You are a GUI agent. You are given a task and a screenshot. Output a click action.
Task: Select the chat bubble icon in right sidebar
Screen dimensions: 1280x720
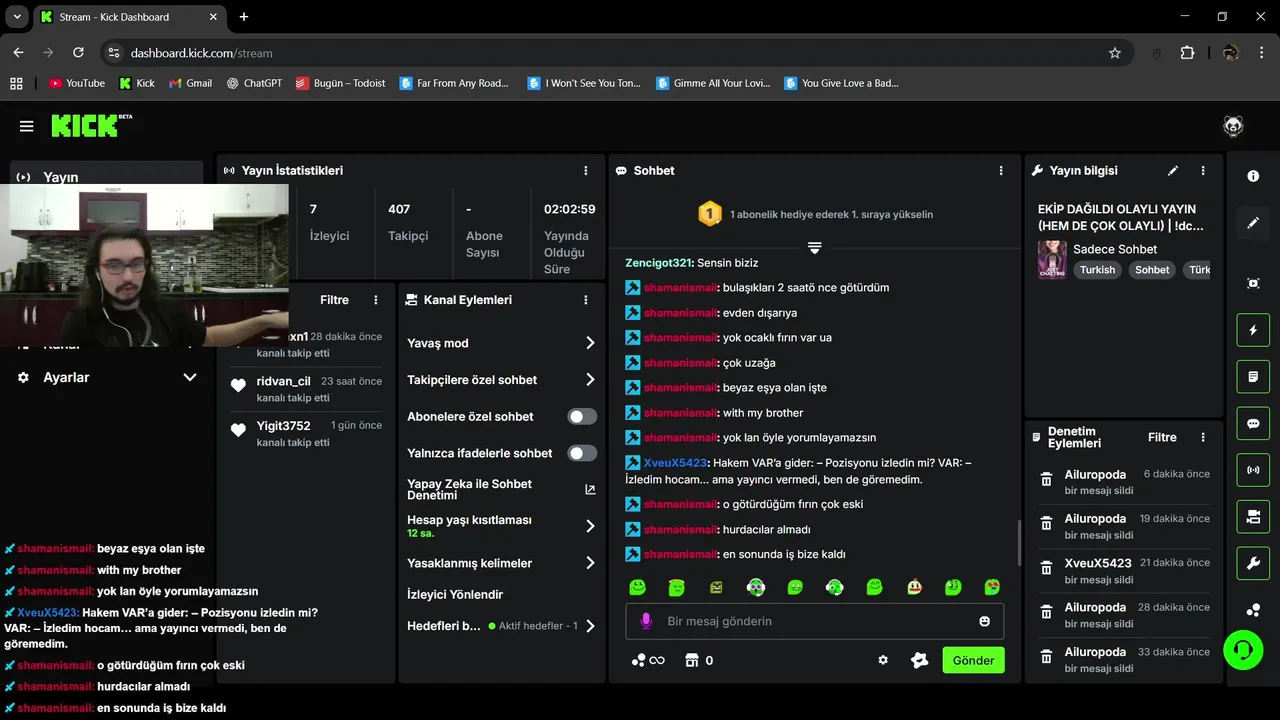tap(1253, 423)
